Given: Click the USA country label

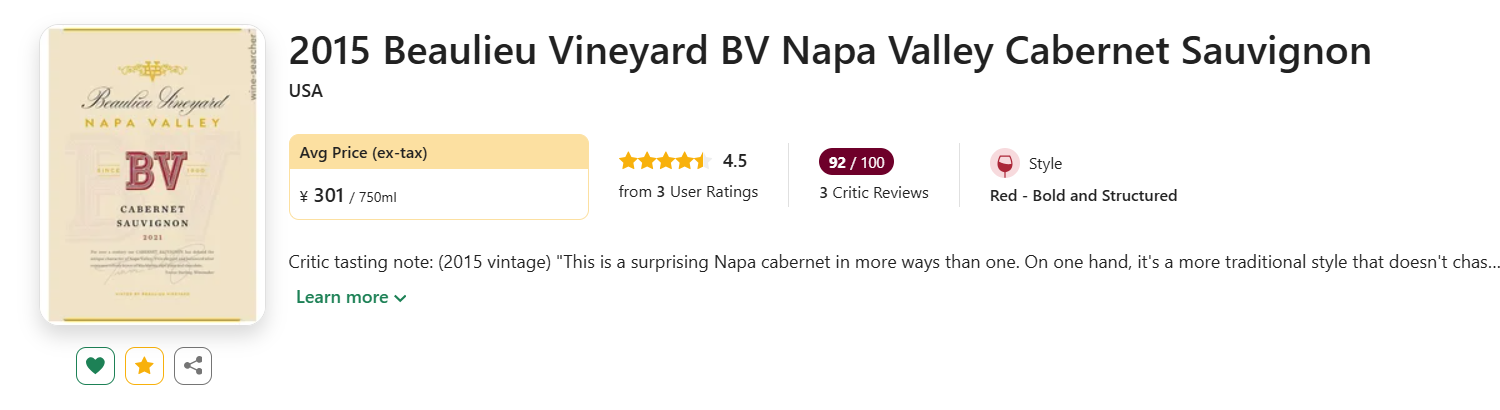Looking at the screenshot, I should point(306,91).
